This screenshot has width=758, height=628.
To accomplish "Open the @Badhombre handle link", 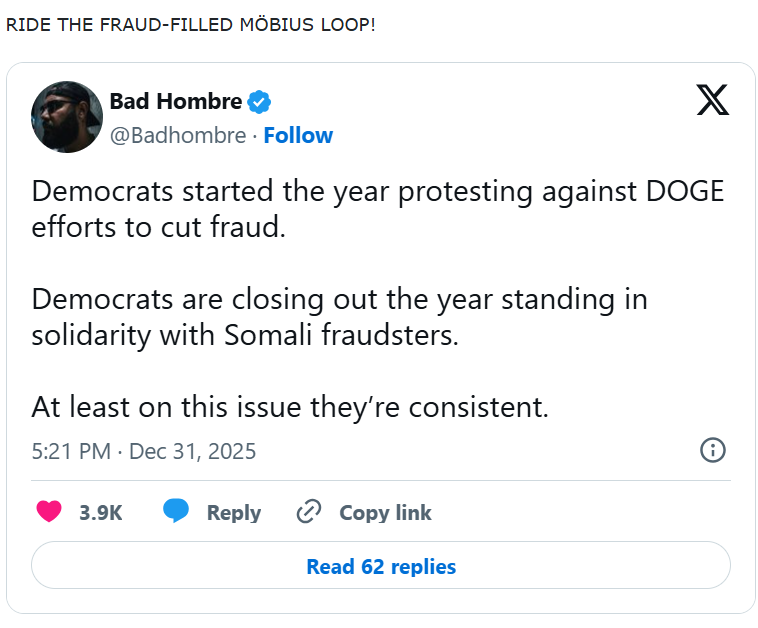I will click(x=177, y=135).
